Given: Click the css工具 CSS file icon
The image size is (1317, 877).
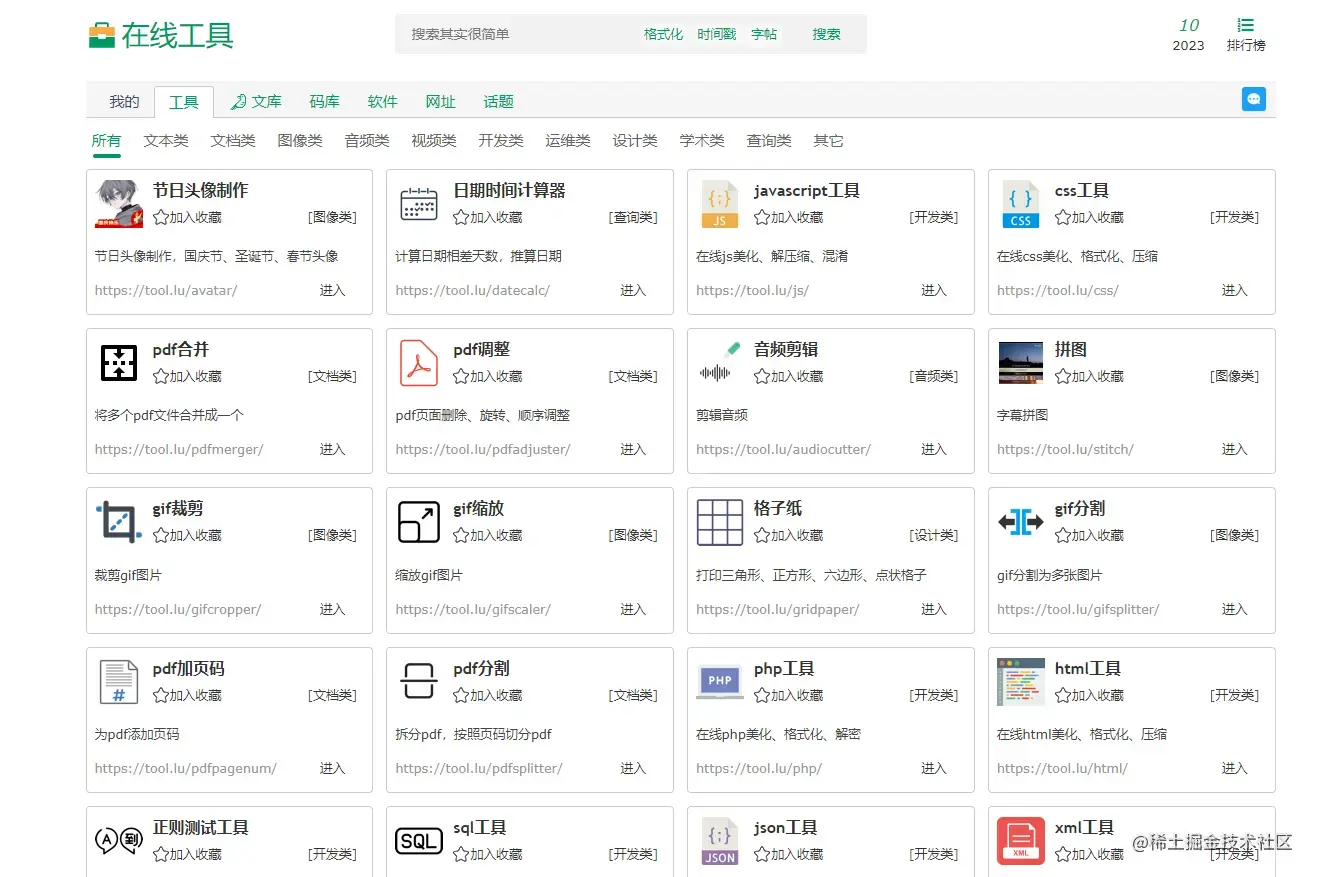Looking at the screenshot, I should coord(1021,204).
